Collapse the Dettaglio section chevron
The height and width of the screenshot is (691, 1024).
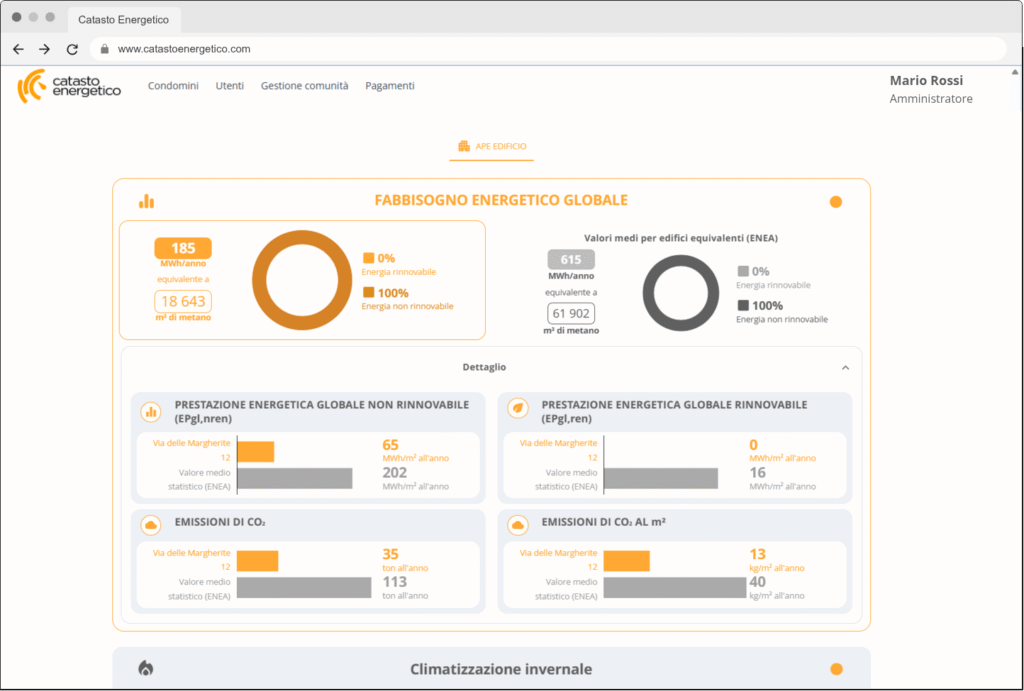point(845,368)
